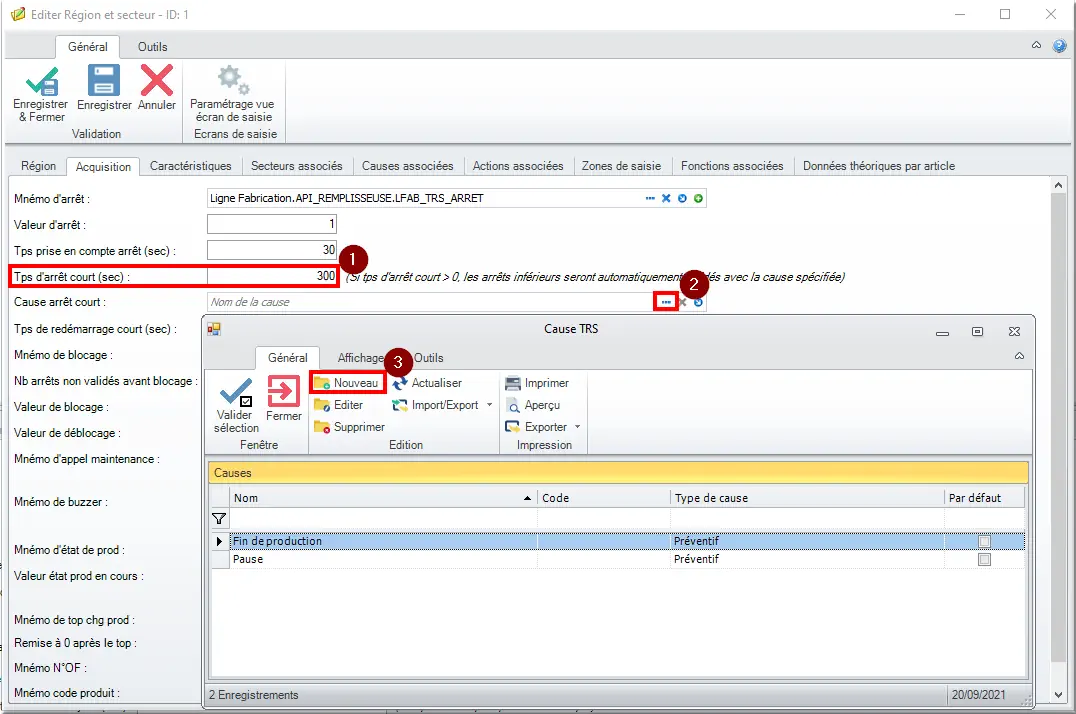This screenshot has width=1076, height=714.
Task: Click the Annuler red cross icon
Action: click(156, 80)
